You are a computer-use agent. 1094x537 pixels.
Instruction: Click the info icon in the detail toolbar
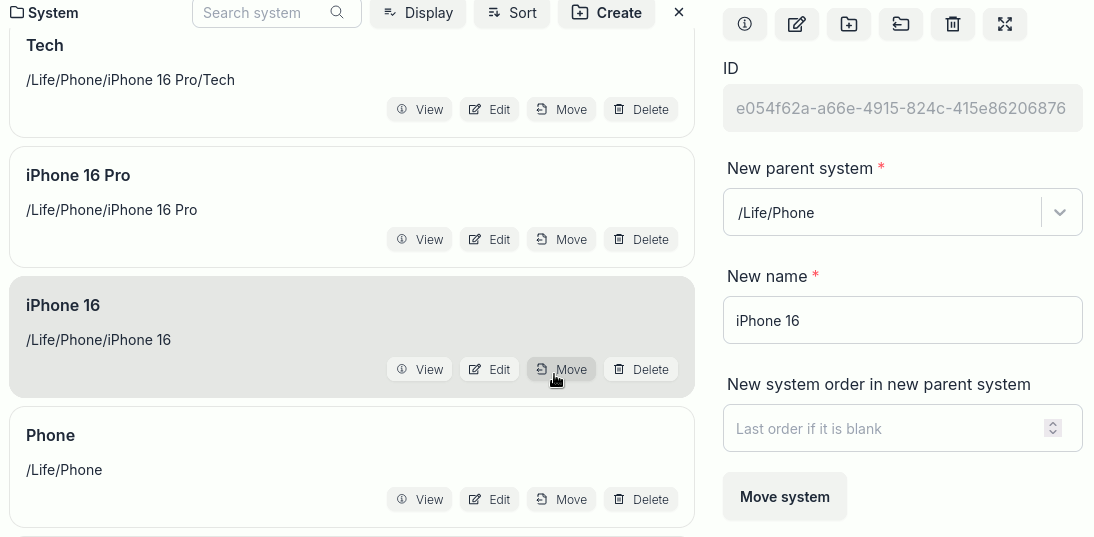coord(744,24)
